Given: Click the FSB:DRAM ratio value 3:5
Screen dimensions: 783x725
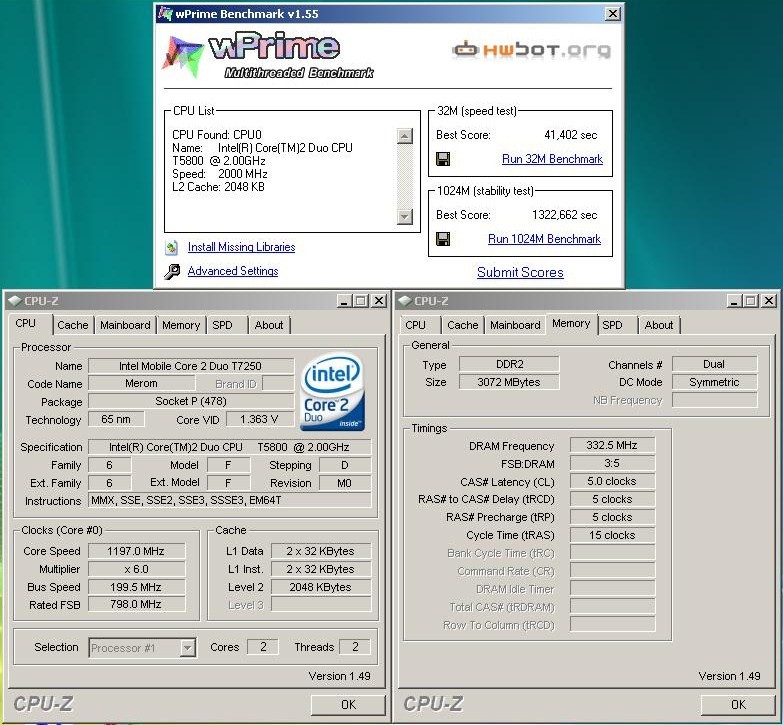Looking at the screenshot, I should click(612, 463).
